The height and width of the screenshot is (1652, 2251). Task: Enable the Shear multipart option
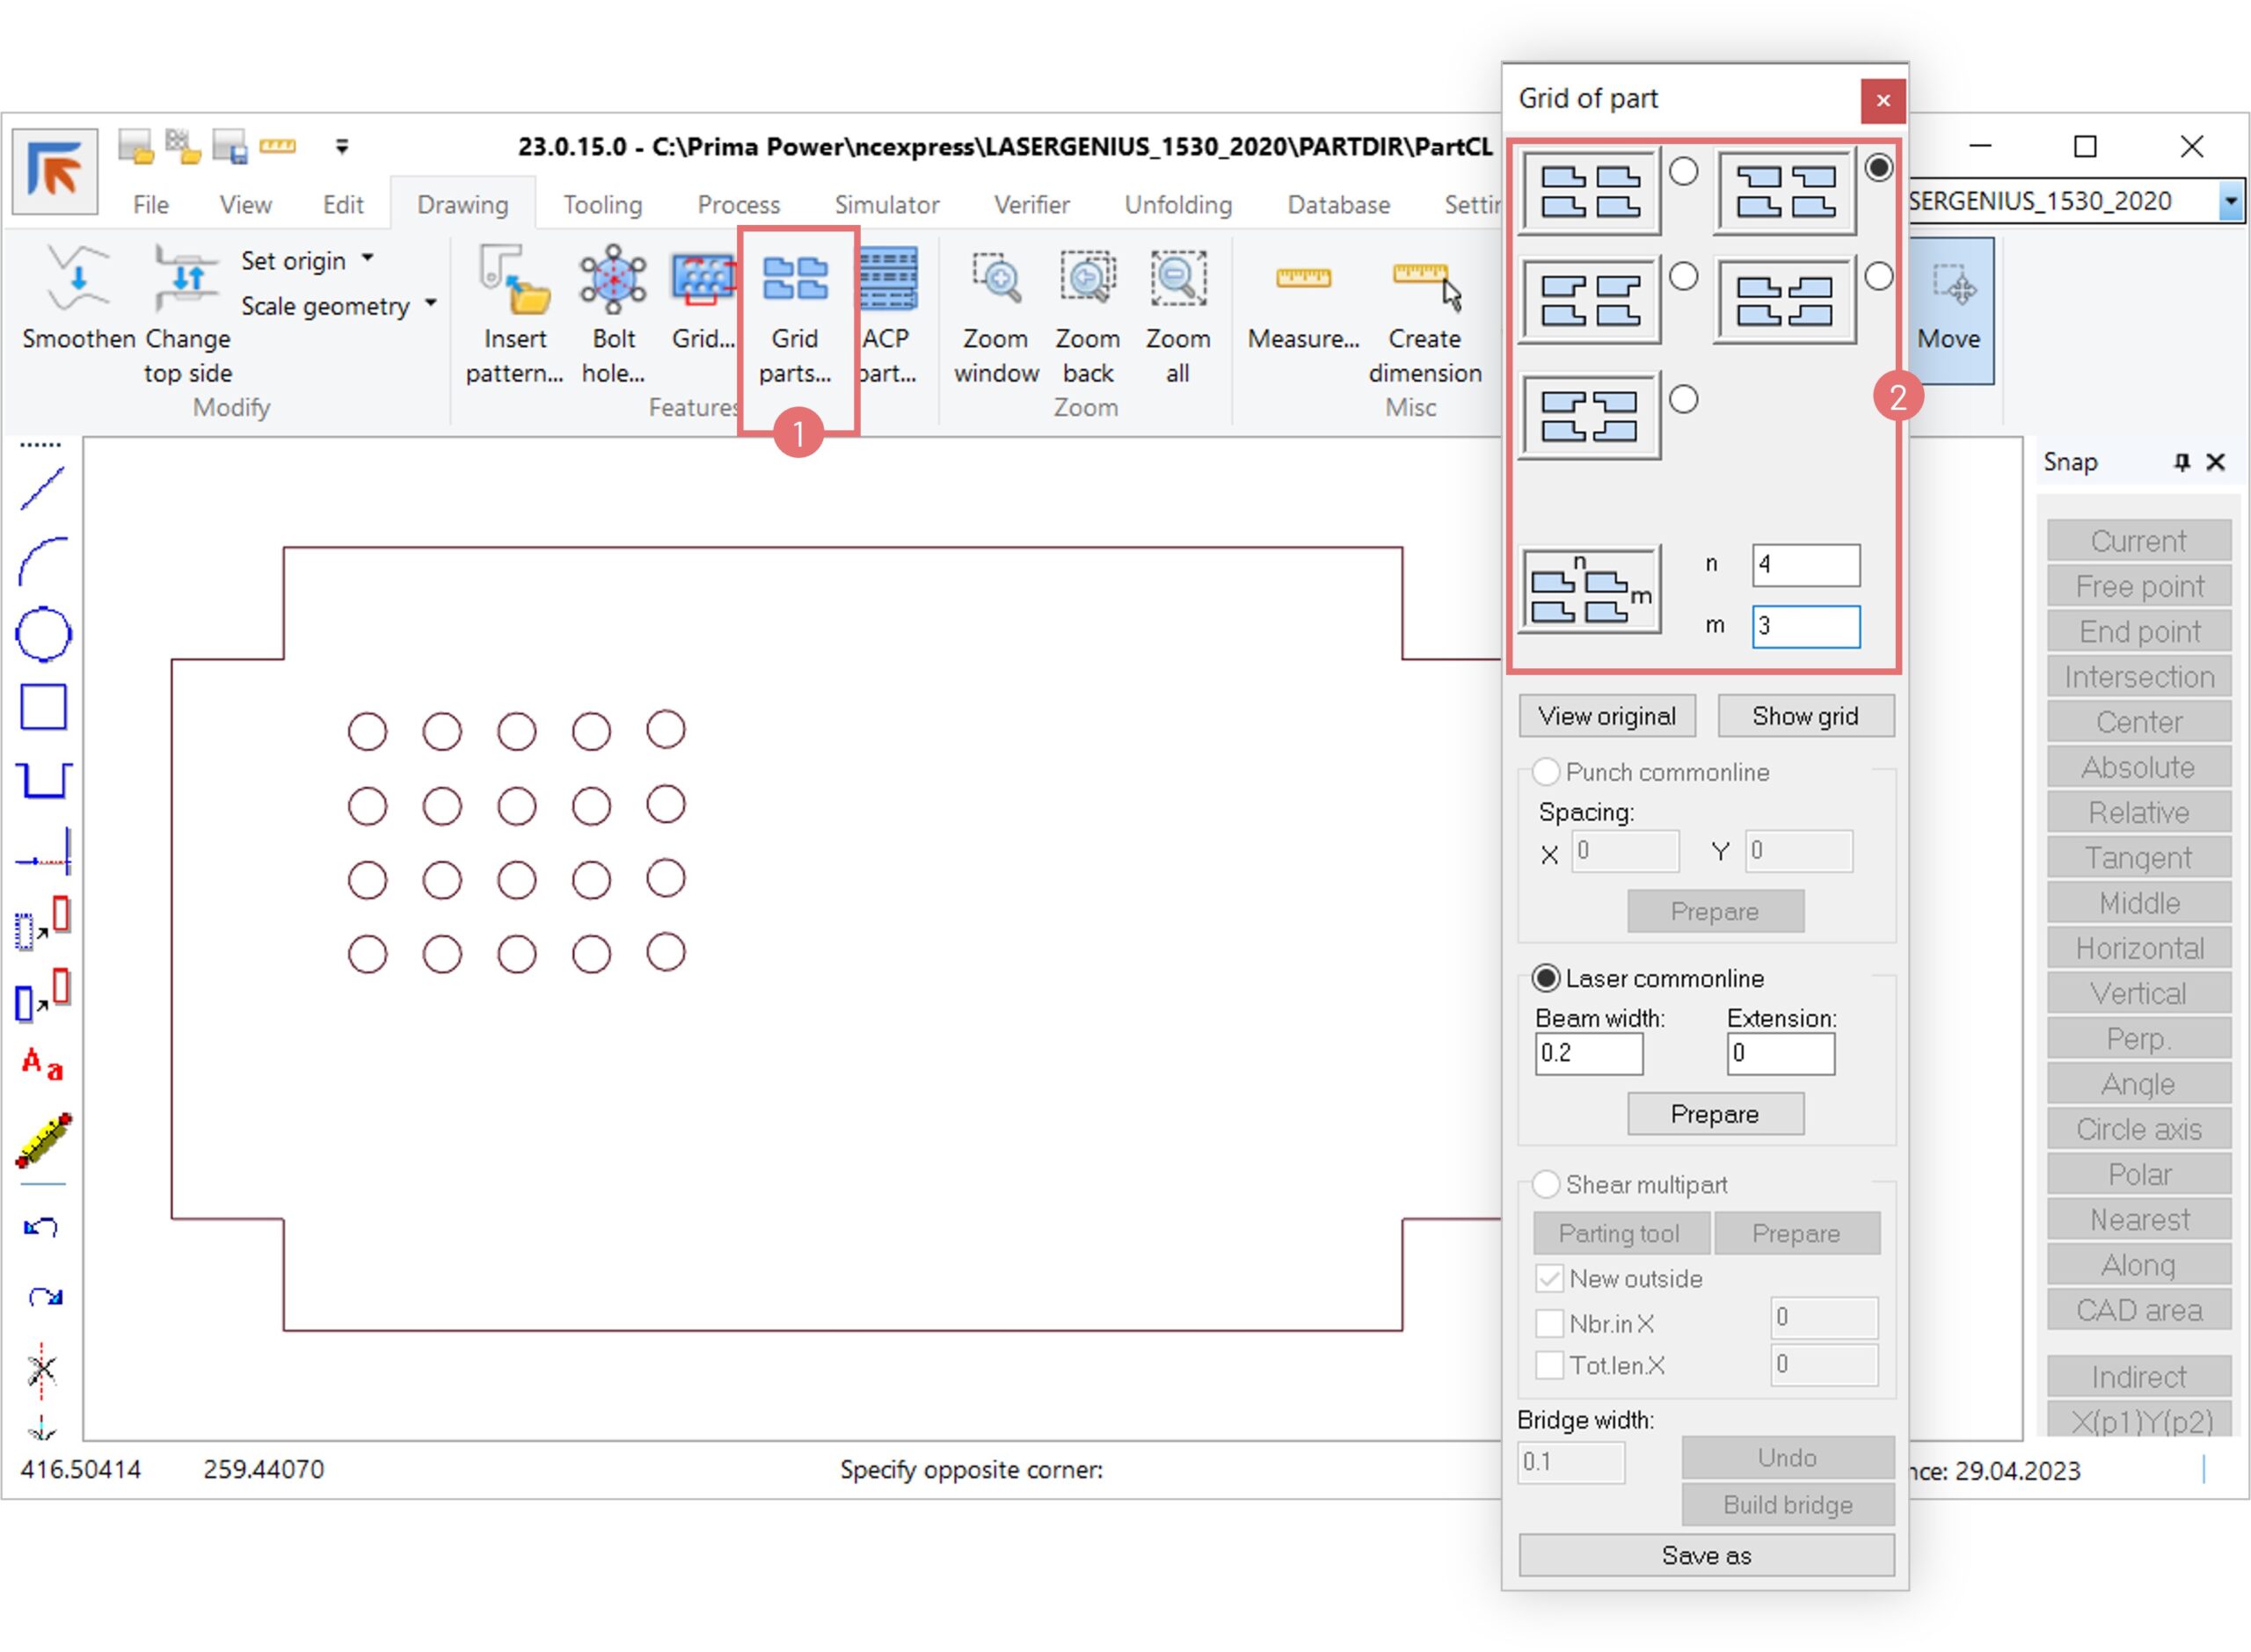coord(1545,1184)
